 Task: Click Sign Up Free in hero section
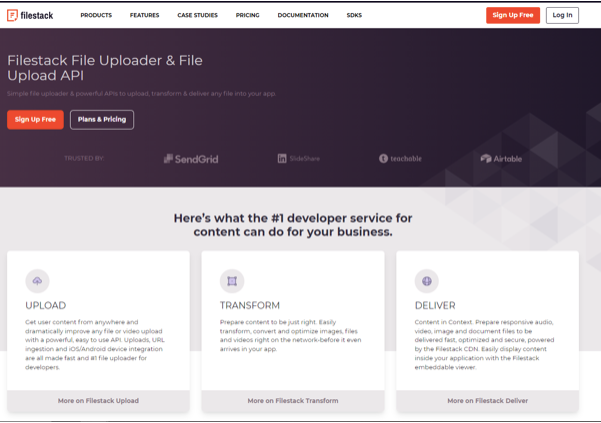click(x=35, y=120)
